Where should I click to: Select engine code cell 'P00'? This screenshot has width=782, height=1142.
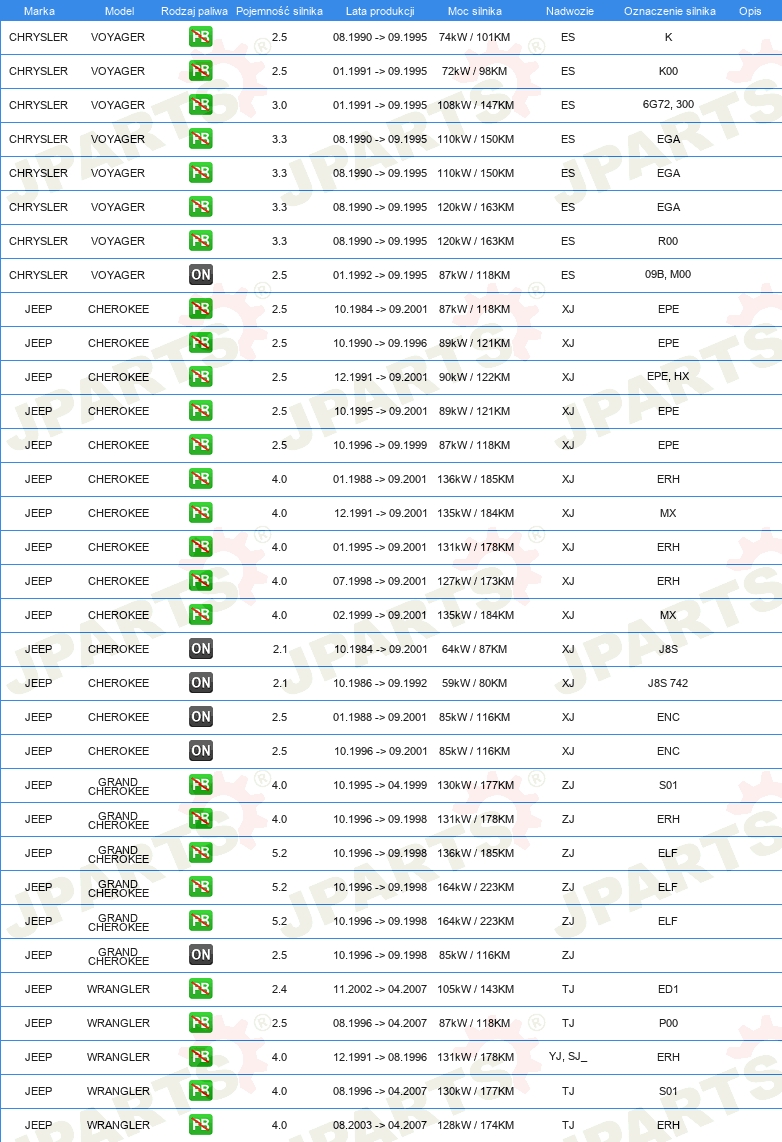coord(668,1023)
